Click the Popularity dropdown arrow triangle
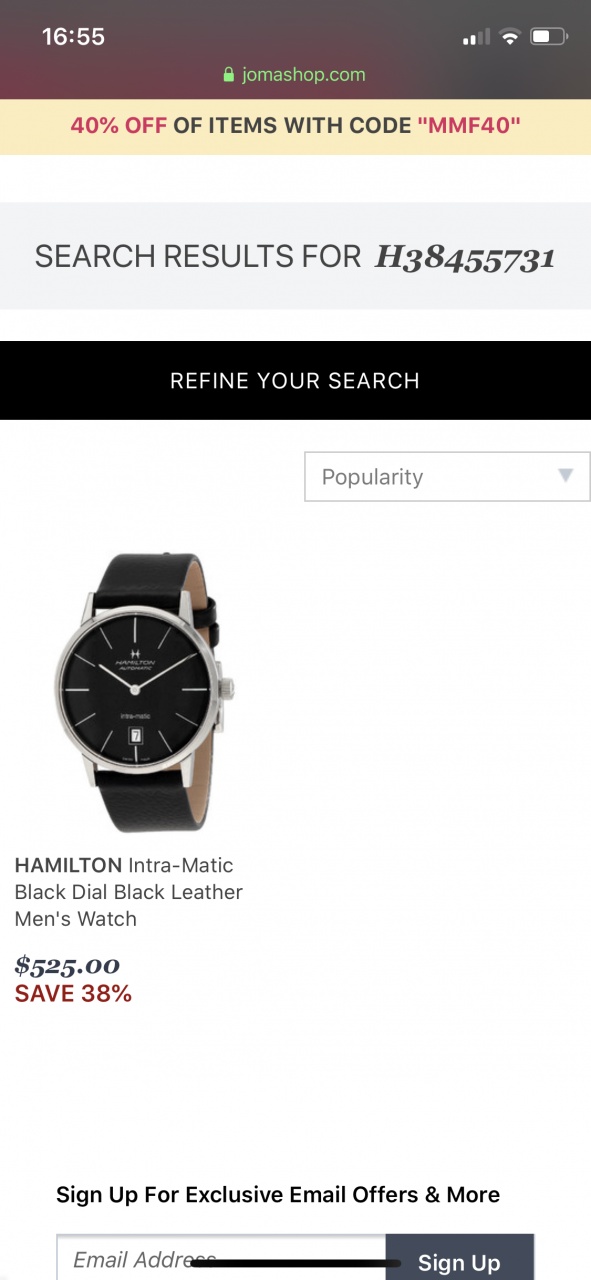 click(566, 476)
